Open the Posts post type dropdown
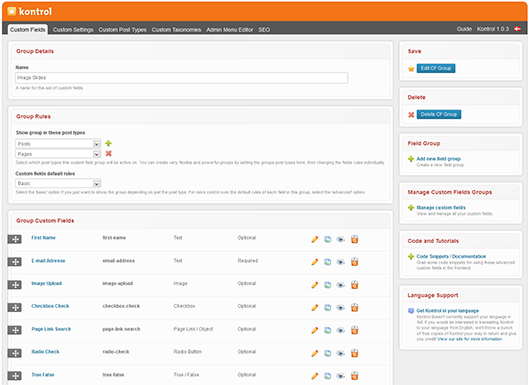The image size is (530, 385). 58,144
